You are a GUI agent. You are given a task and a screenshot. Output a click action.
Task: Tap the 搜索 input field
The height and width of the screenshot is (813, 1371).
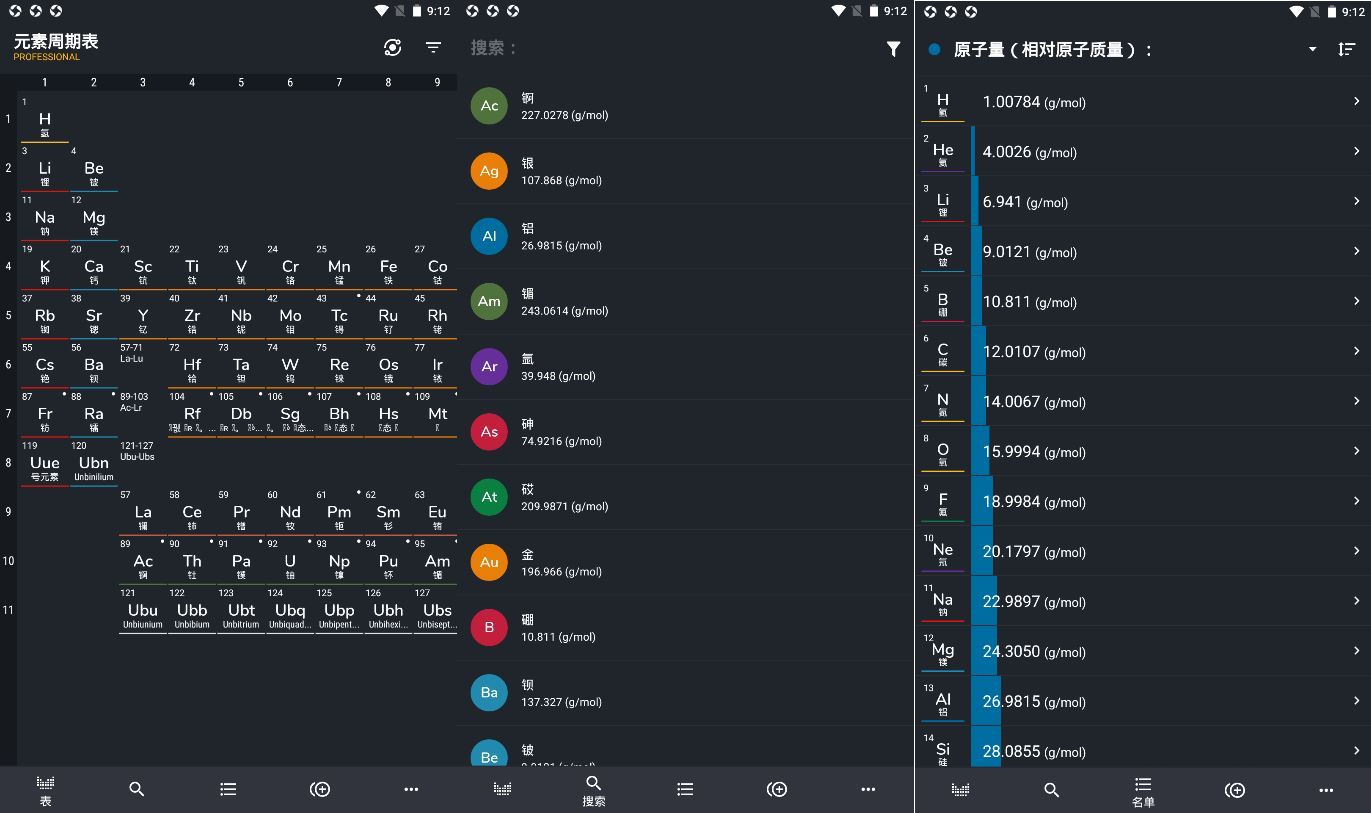pos(670,48)
